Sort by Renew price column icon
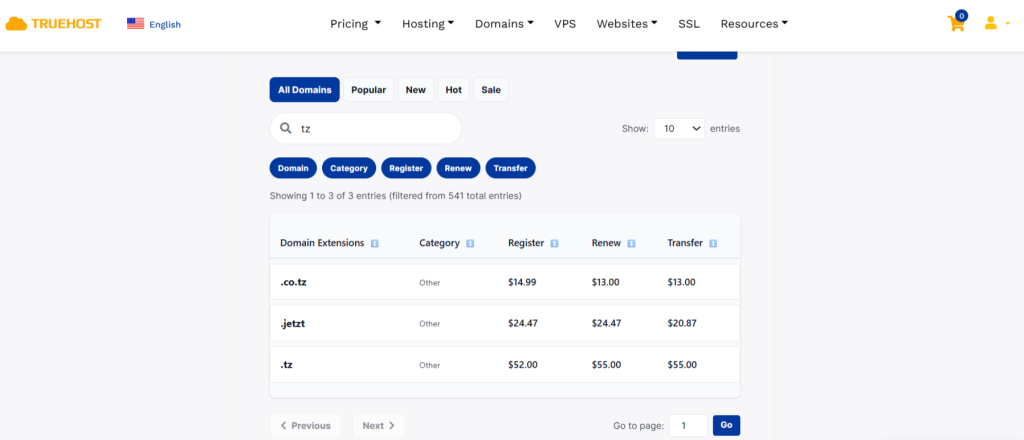Screen dimensions: 1024x440 point(631,243)
